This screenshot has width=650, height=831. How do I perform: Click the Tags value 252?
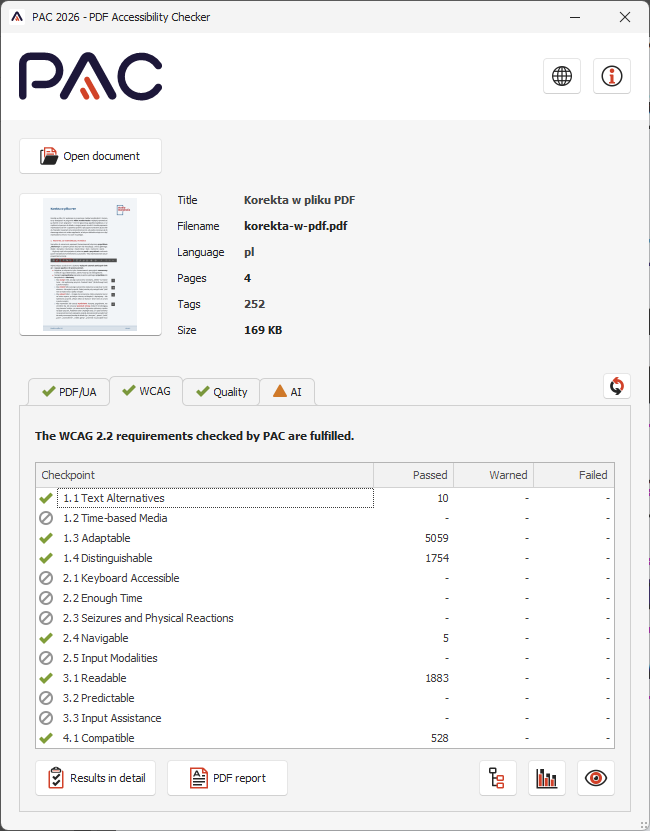click(254, 304)
